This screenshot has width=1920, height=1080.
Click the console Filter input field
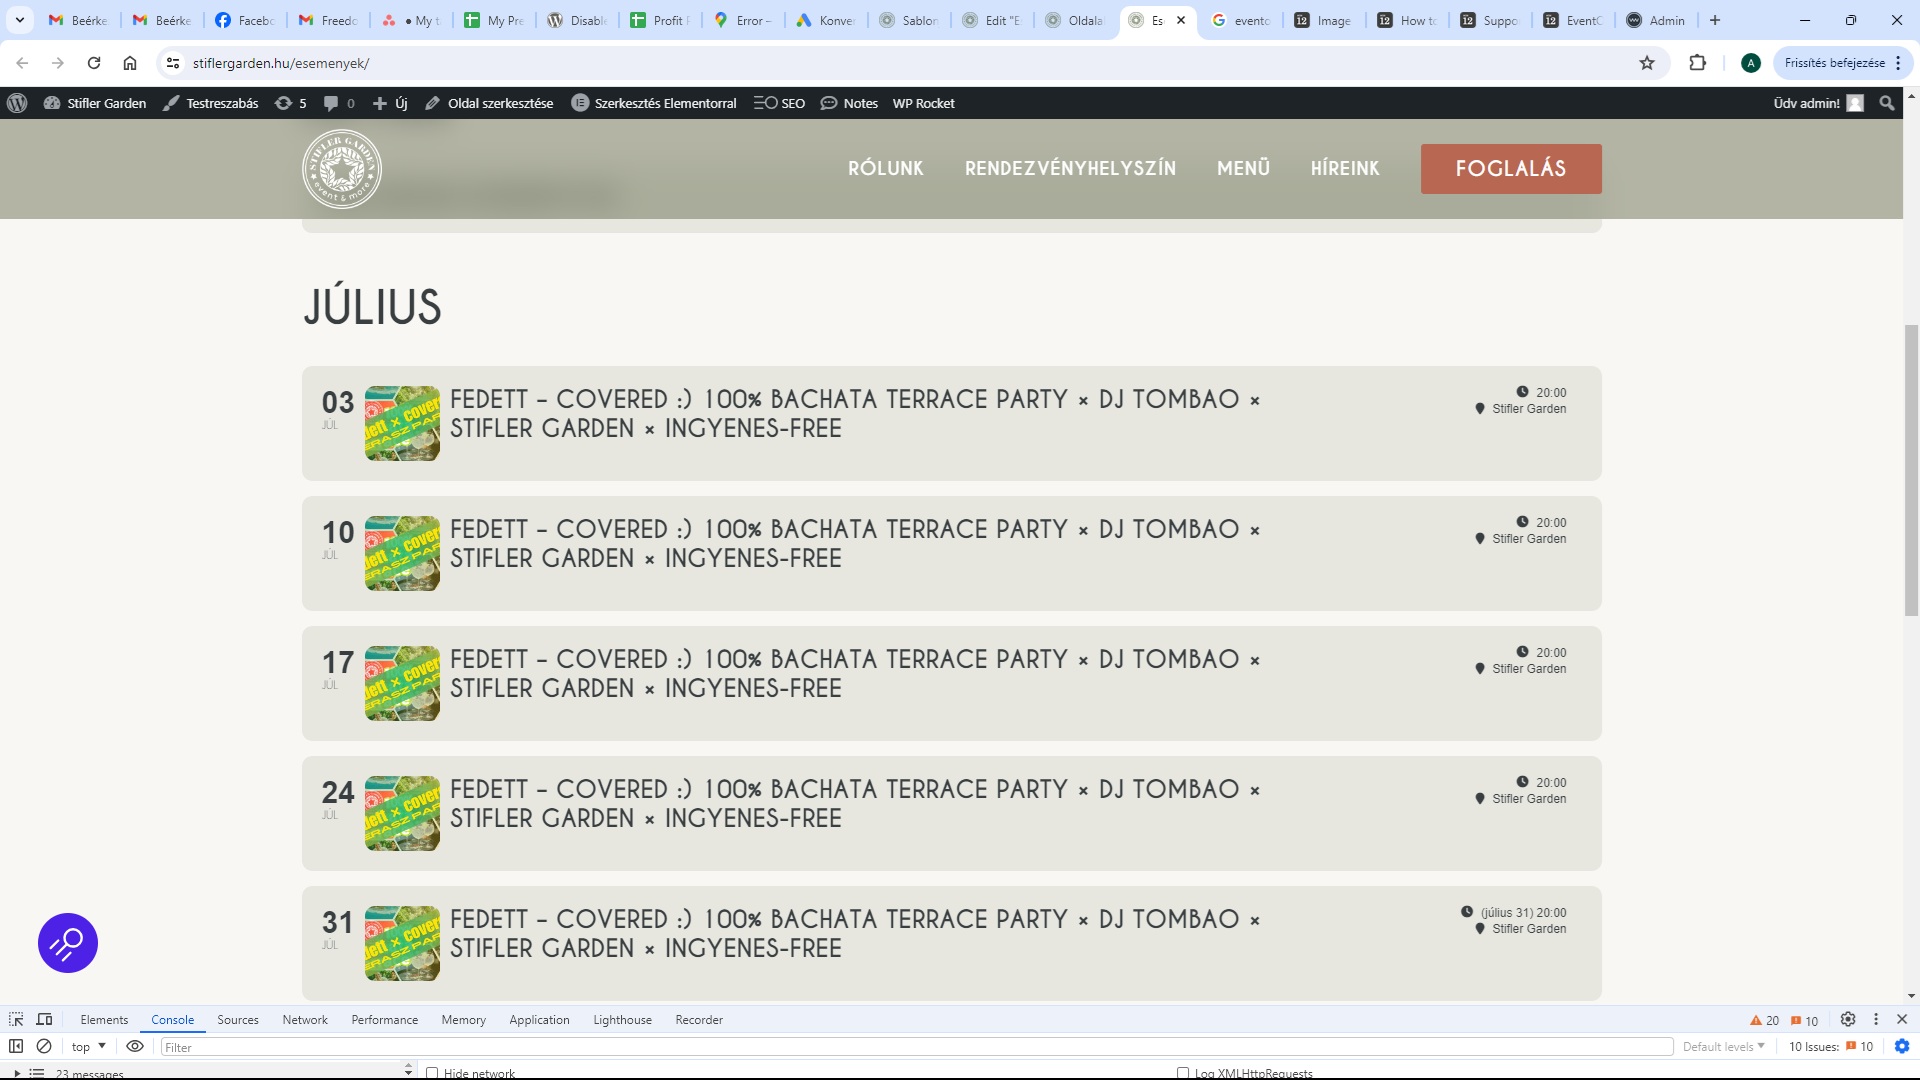[917, 1047]
